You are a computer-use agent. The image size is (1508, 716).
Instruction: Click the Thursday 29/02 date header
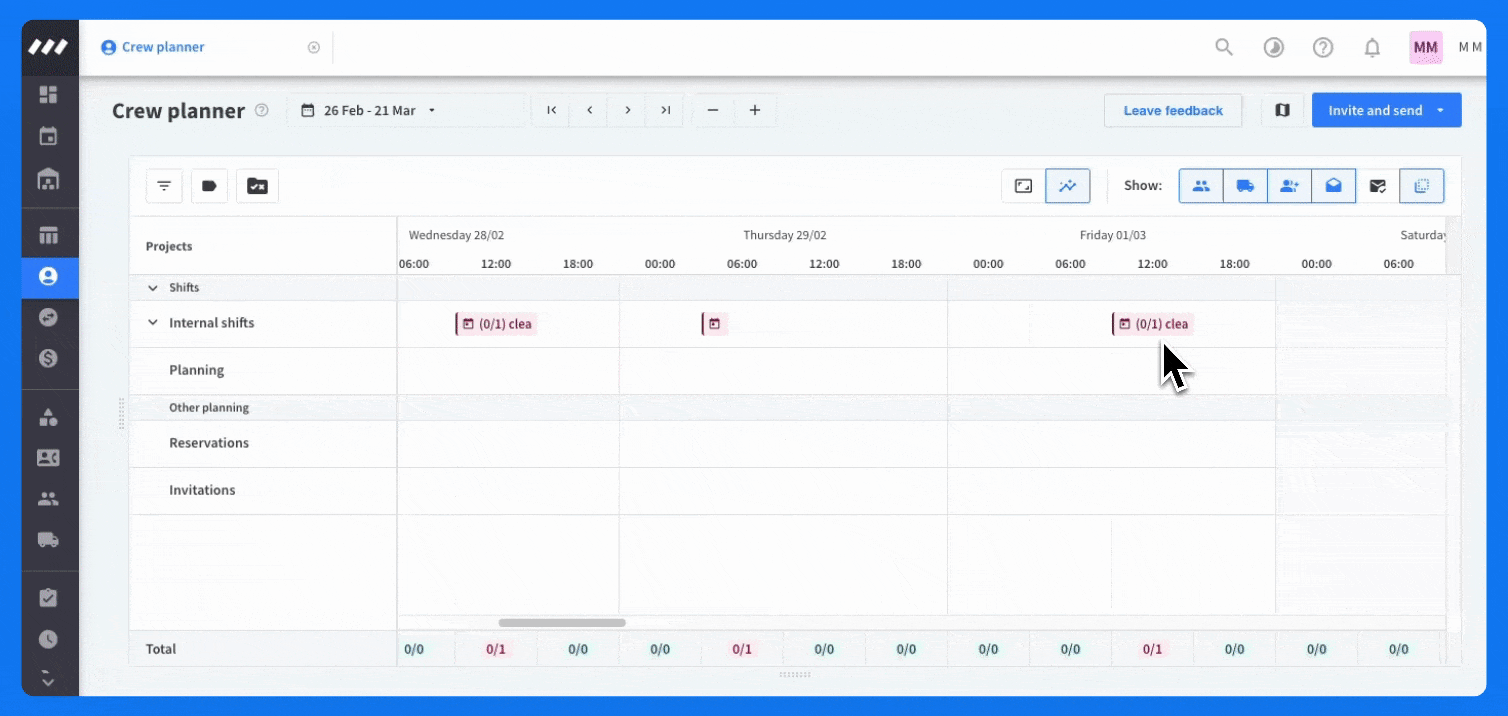pos(784,236)
